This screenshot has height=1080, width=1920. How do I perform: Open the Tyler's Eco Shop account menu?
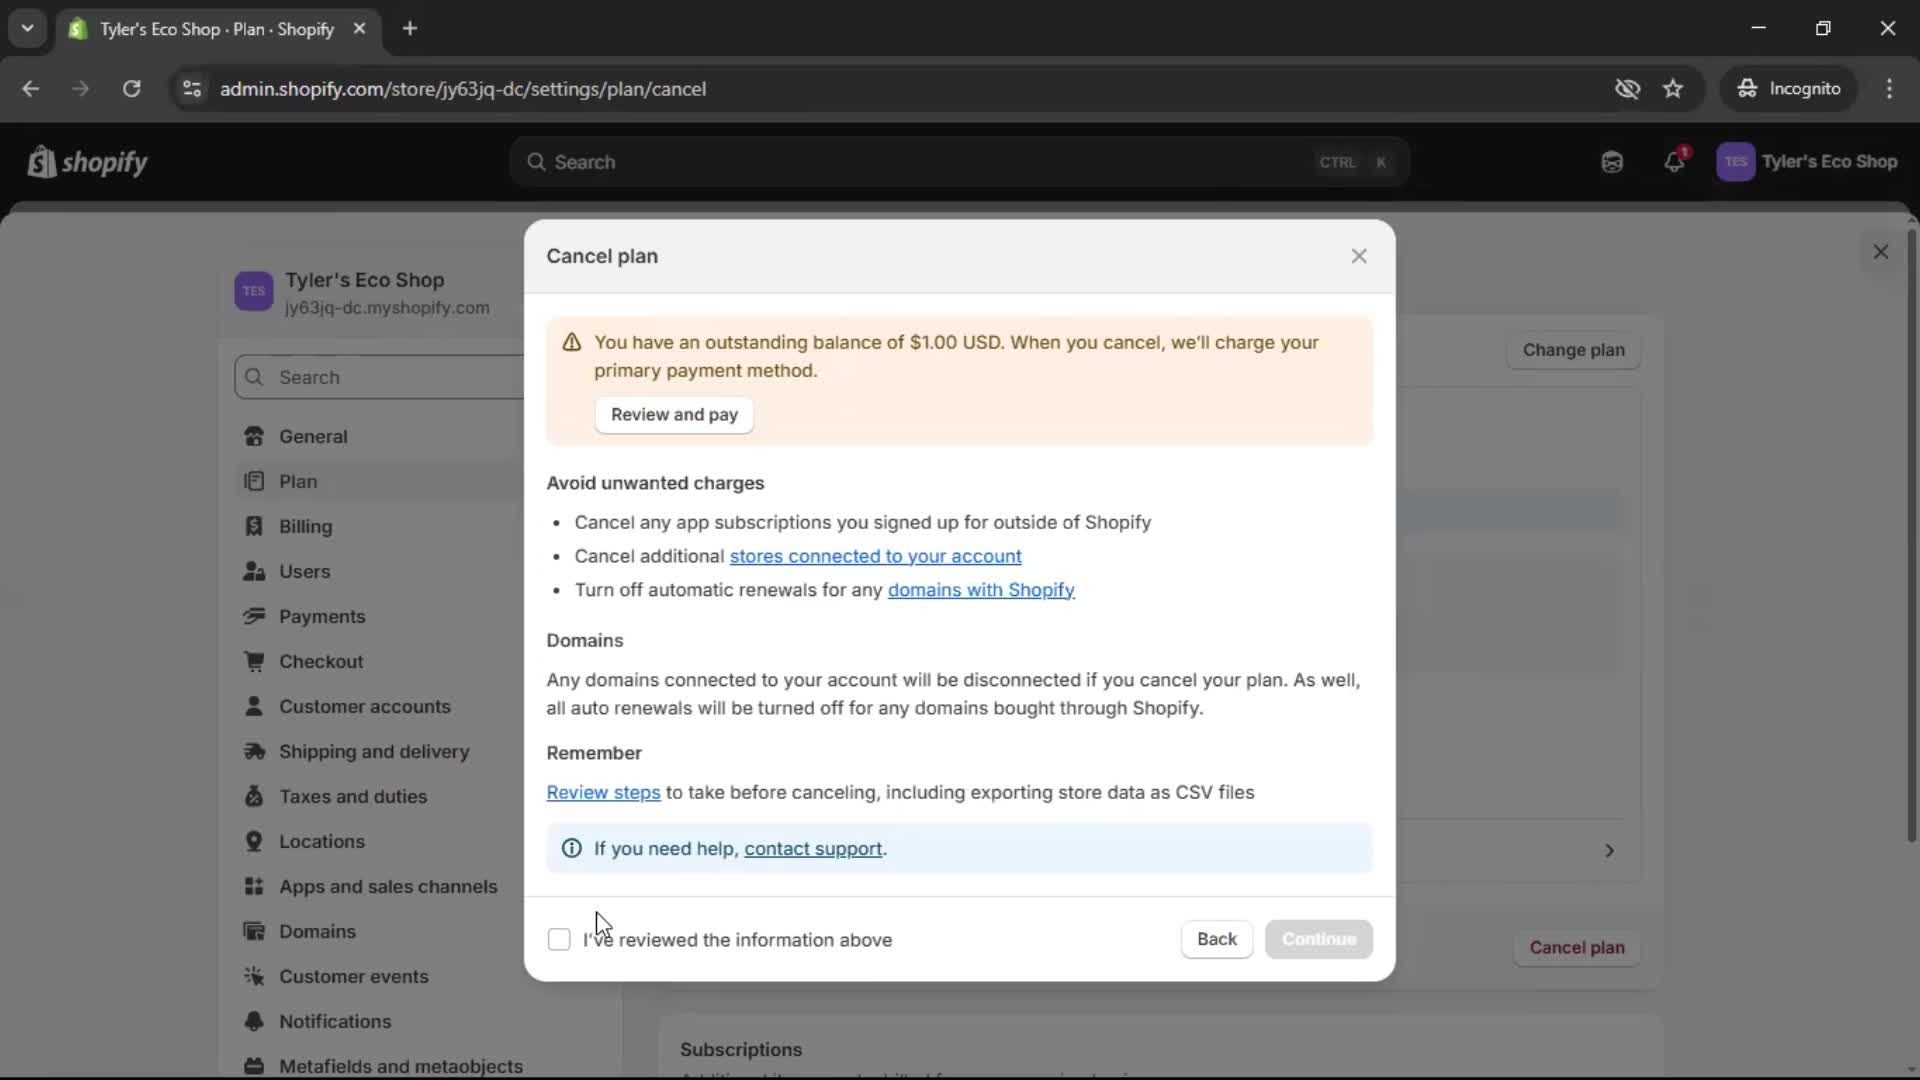click(1807, 161)
